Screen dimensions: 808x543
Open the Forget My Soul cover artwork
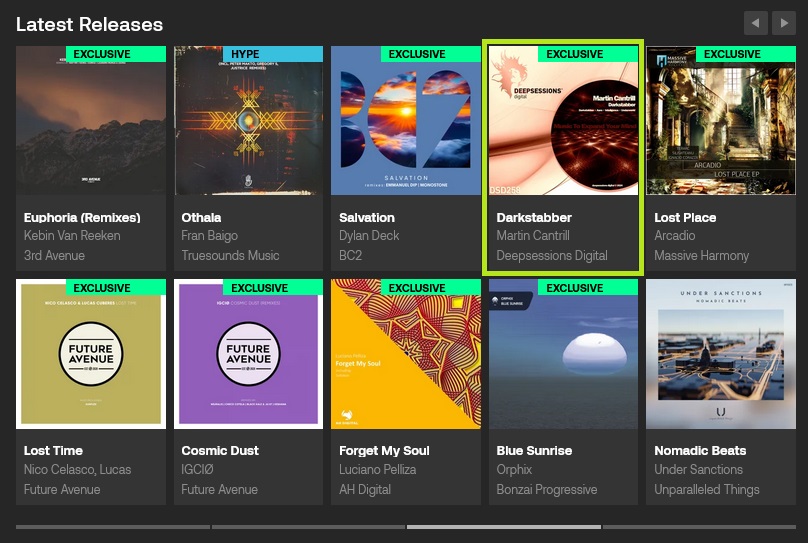pos(406,354)
